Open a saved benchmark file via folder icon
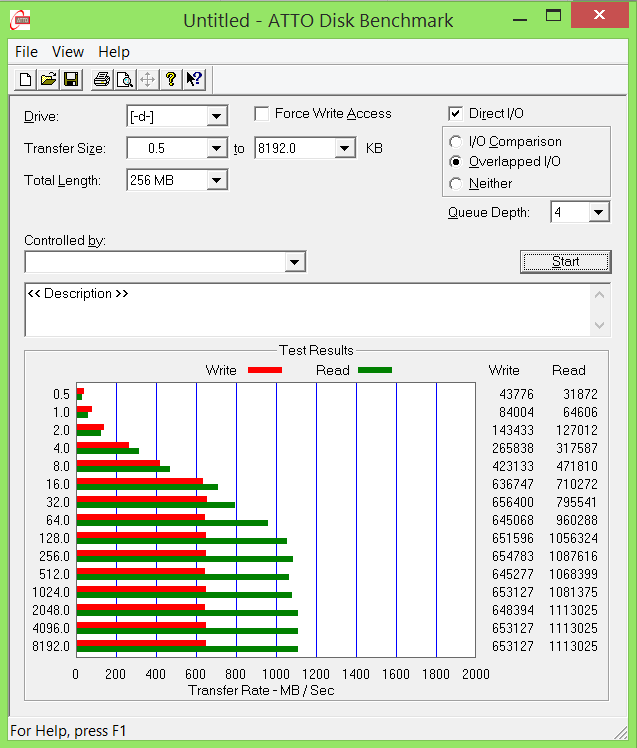 click(x=48, y=80)
